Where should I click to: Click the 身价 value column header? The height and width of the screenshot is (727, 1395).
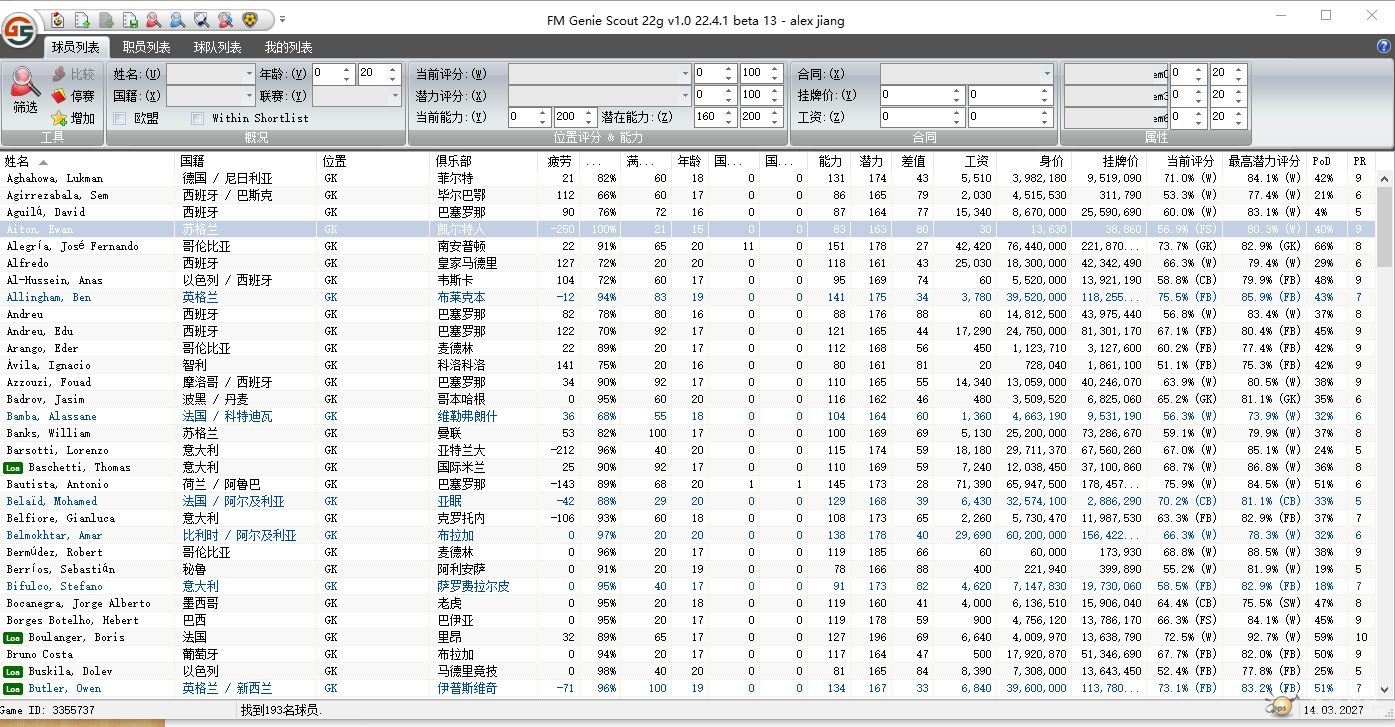[x=1051, y=161]
